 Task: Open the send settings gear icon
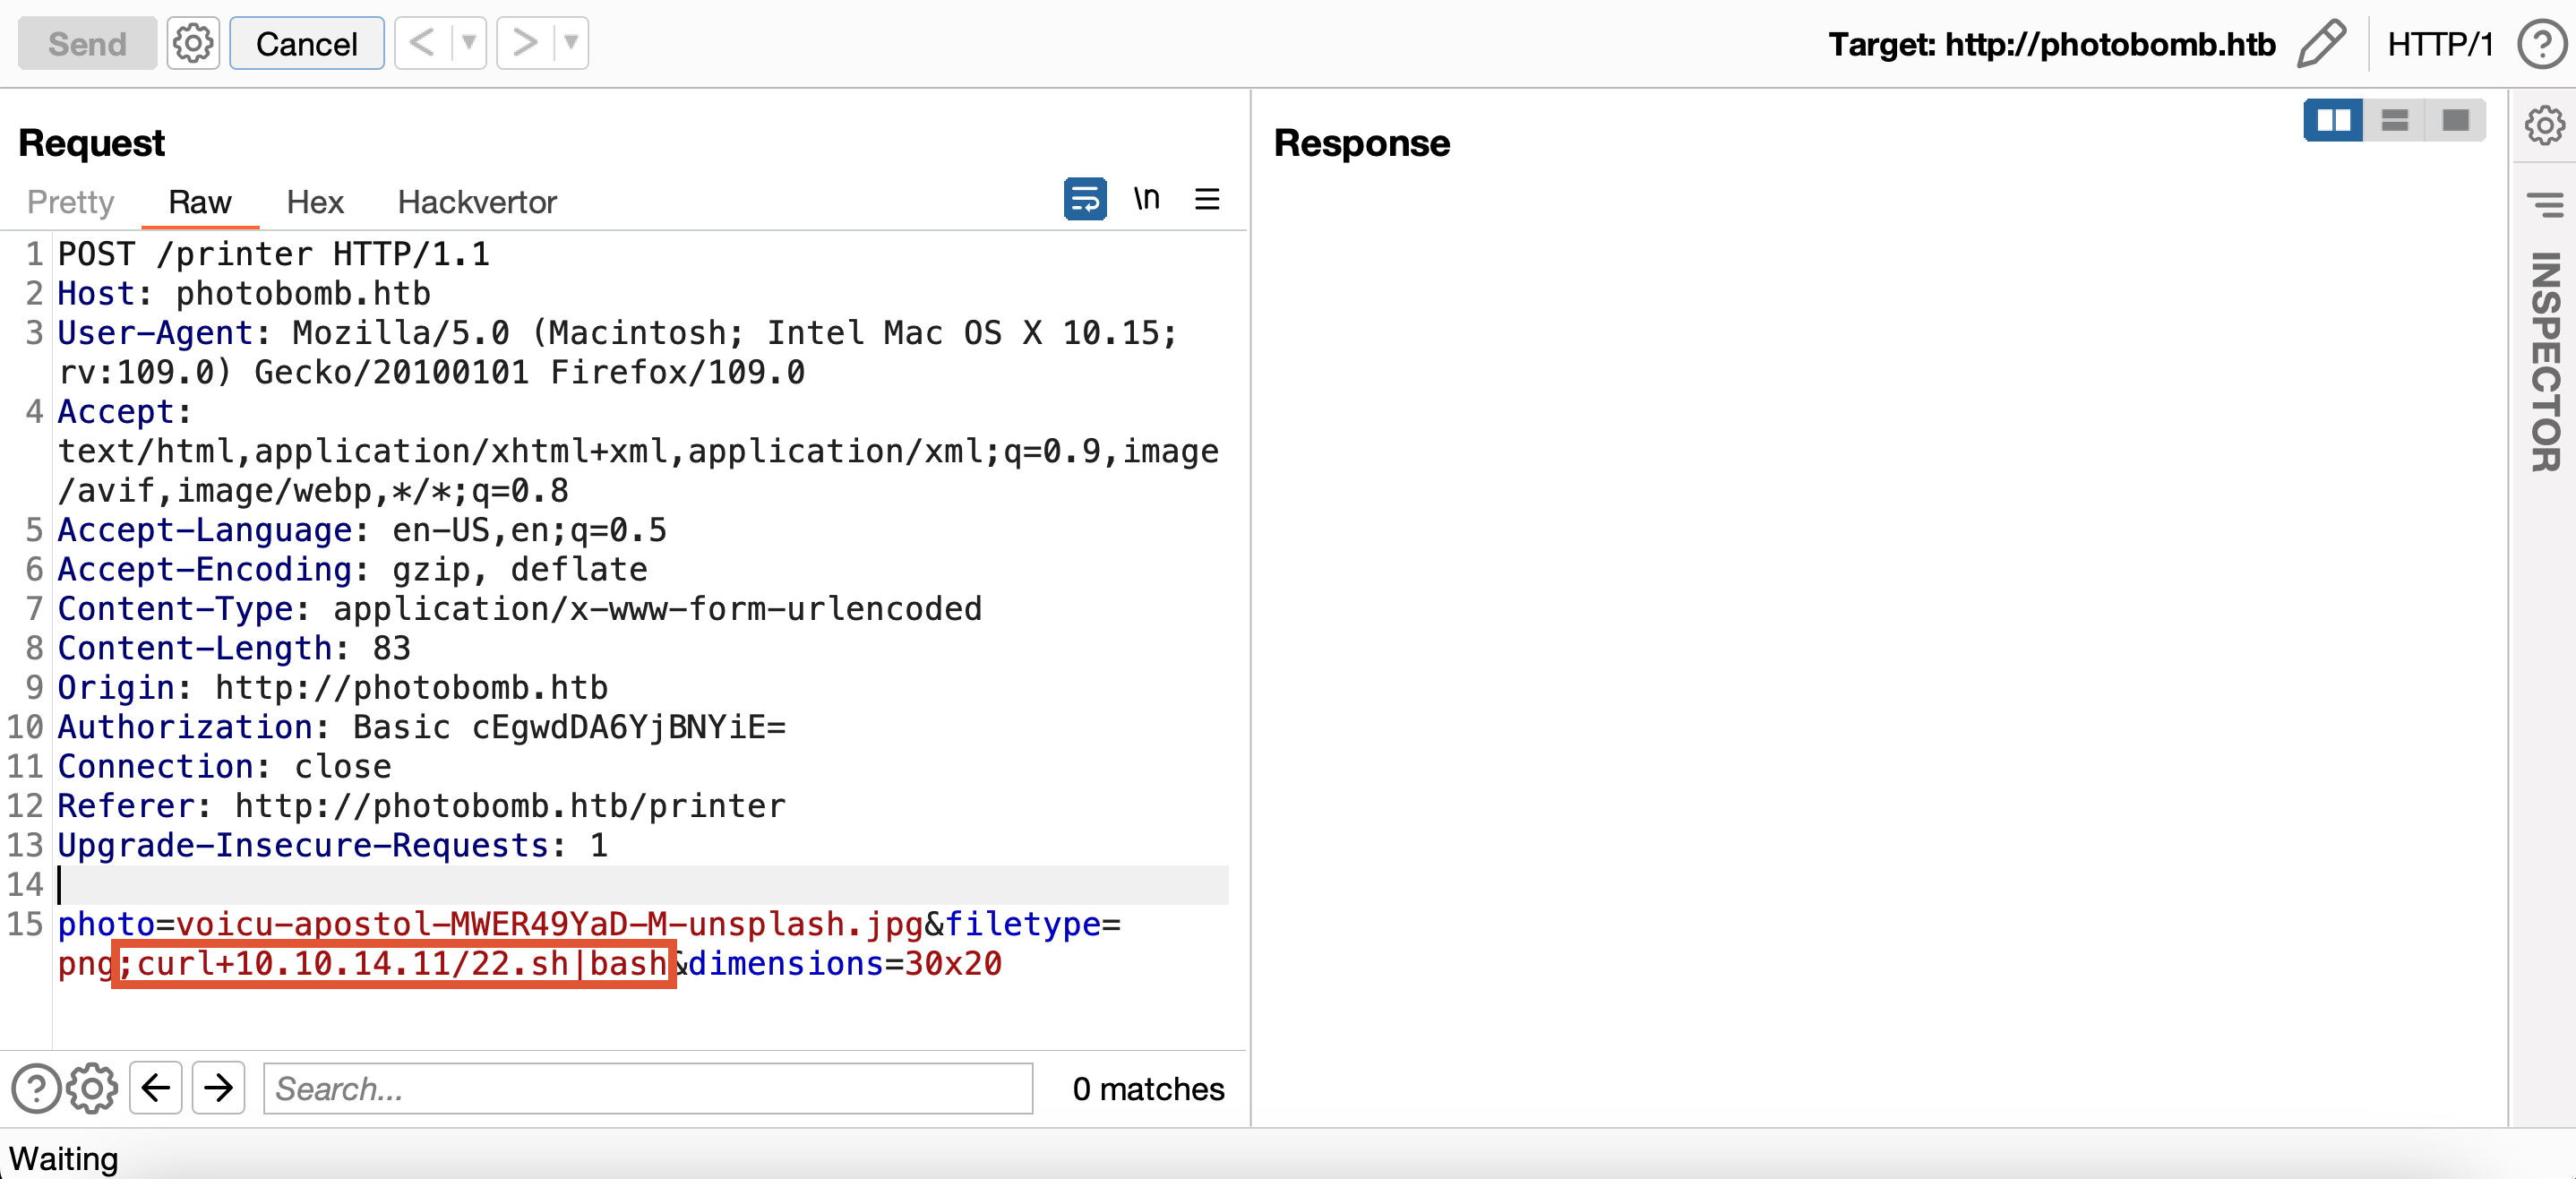click(192, 43)
